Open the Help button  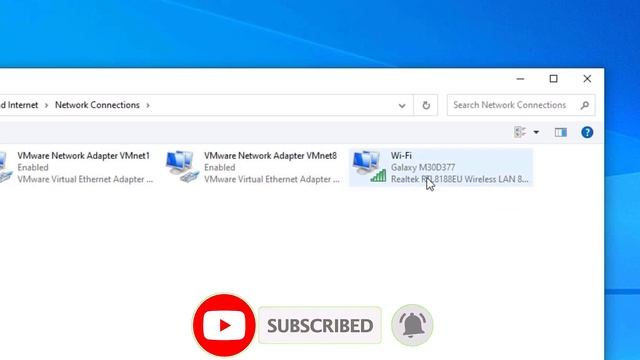pos(587,132)
